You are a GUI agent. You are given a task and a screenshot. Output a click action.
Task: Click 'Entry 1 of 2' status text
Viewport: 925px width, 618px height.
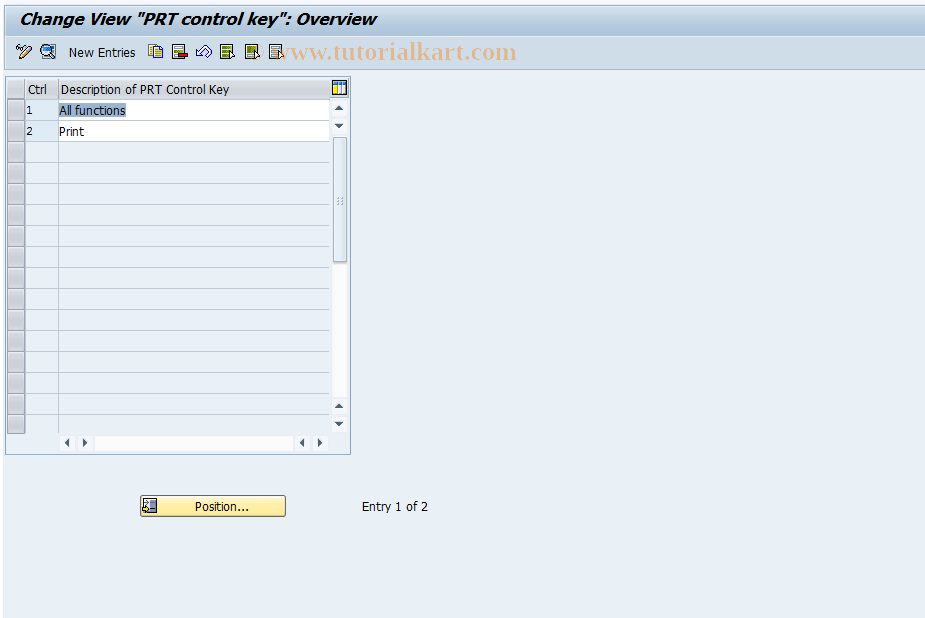[x=395, y=507]
